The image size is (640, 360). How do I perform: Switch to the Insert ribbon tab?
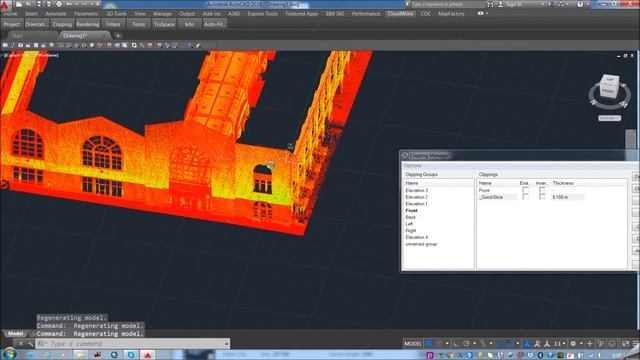tap(31, 13)
